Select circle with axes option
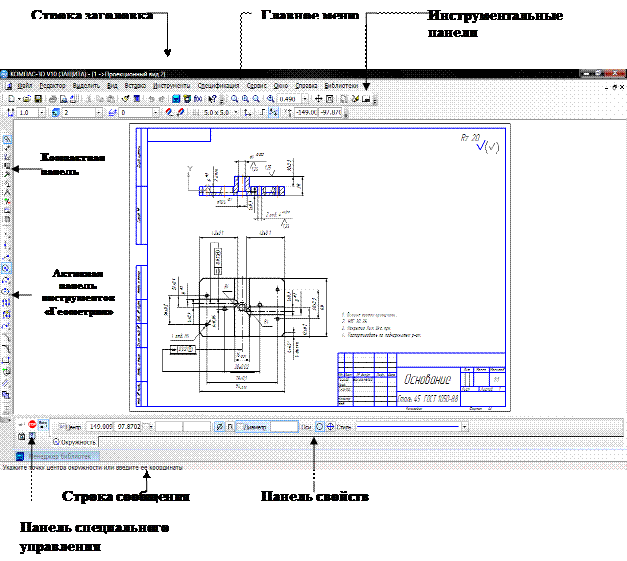 (x=330, y=427)
